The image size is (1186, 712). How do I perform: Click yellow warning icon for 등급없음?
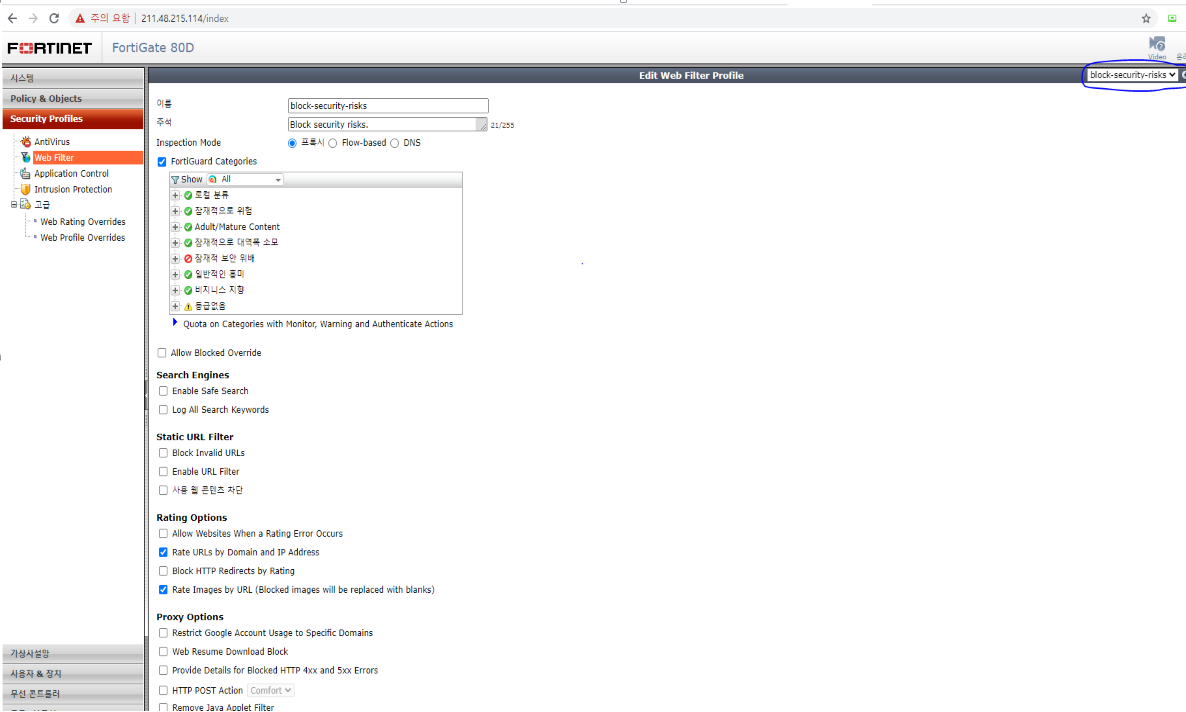coord(188,306)
